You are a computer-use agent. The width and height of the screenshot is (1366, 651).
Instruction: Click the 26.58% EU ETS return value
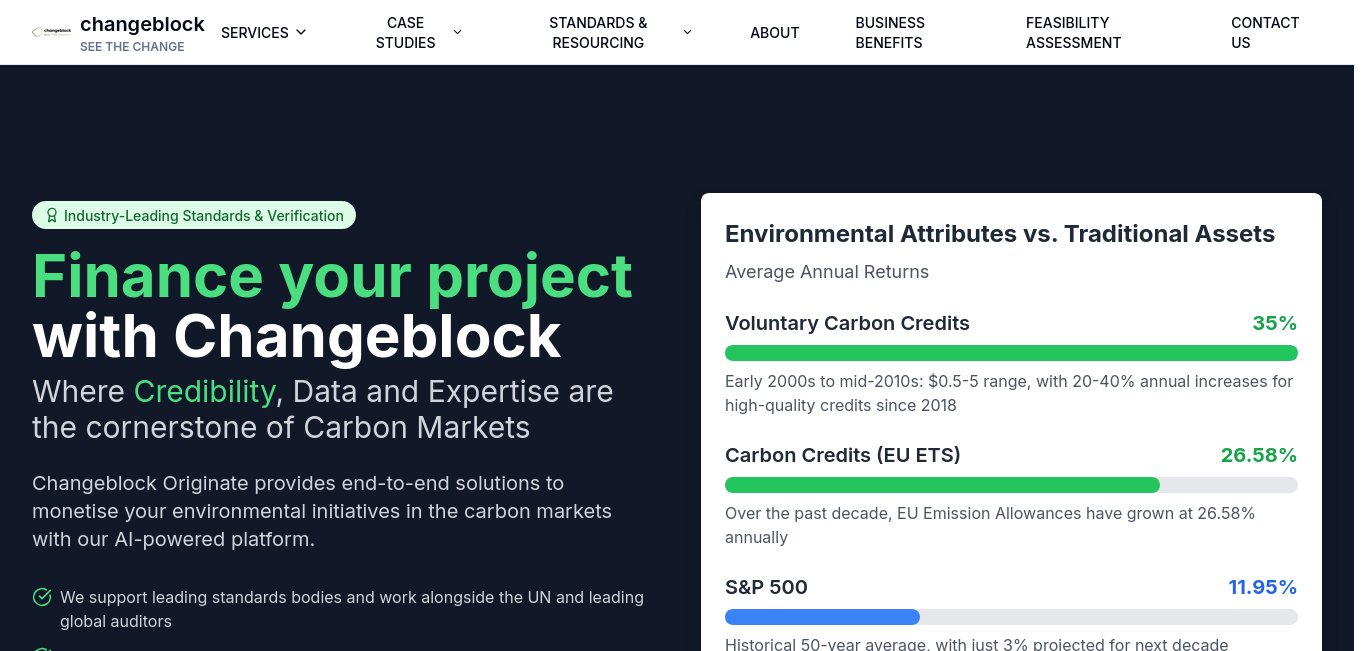click(1258, 455)
